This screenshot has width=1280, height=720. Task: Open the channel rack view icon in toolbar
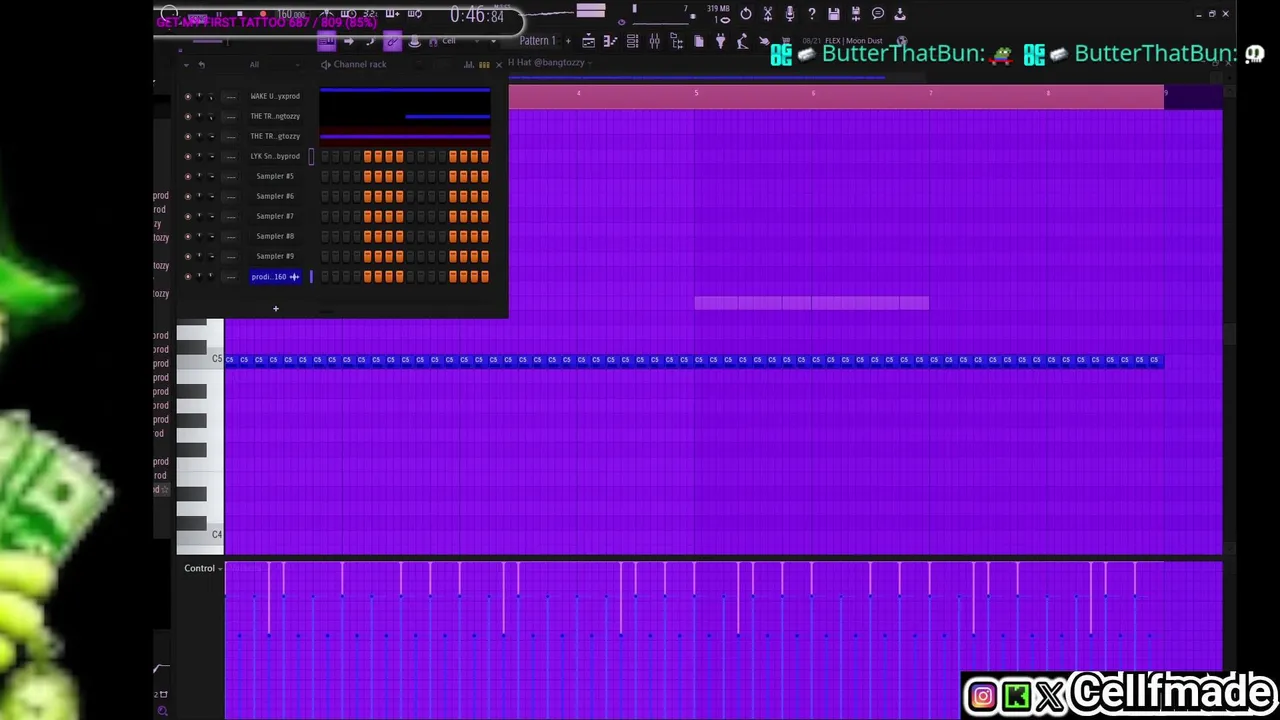[632, 41]
